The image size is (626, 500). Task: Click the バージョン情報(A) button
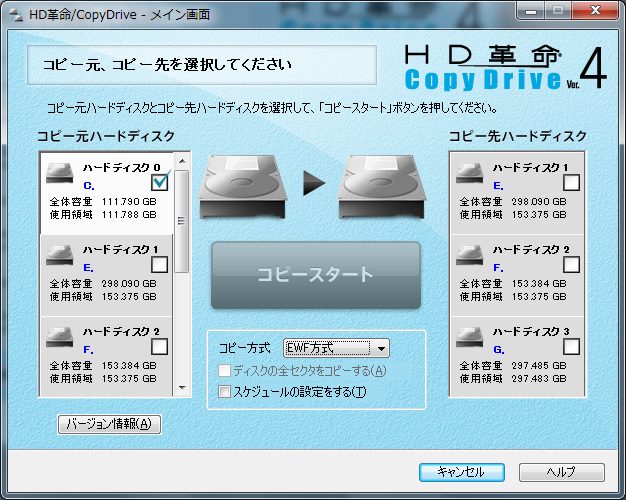[109, 424]
